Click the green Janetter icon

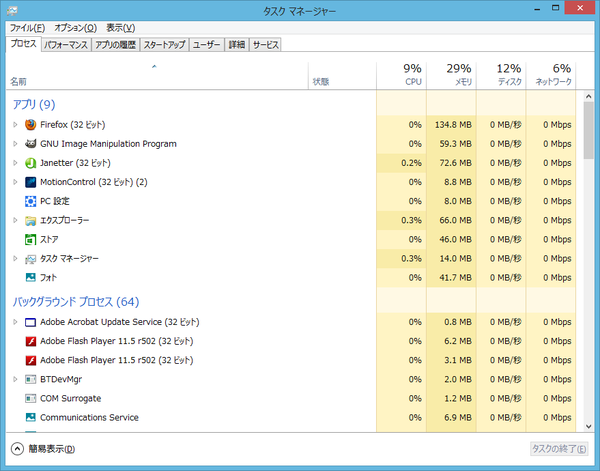point(30,163)
